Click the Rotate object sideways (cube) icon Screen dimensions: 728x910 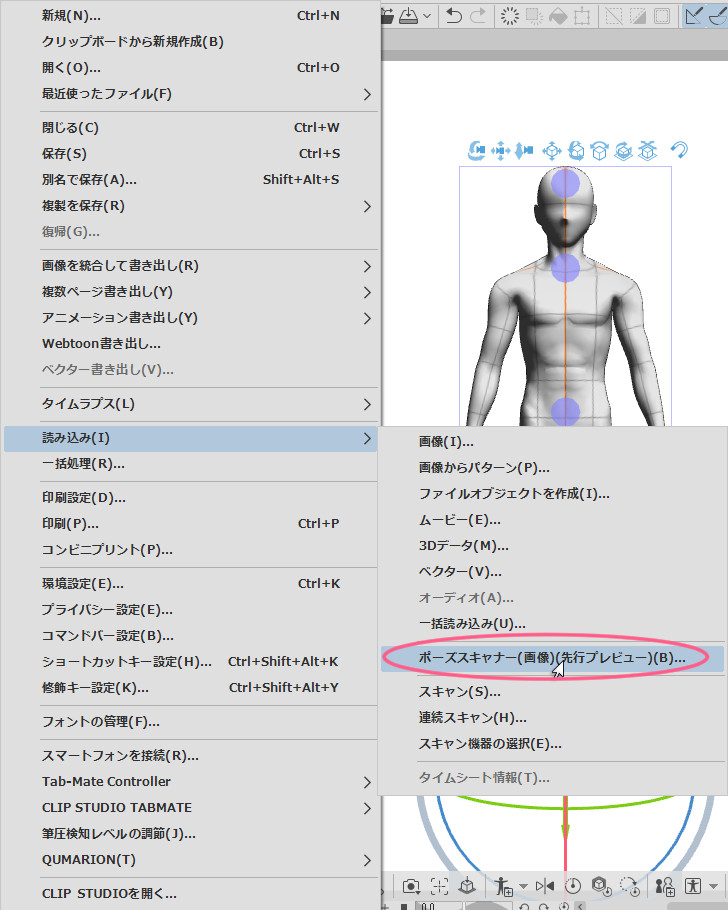[x=599, y=151]
